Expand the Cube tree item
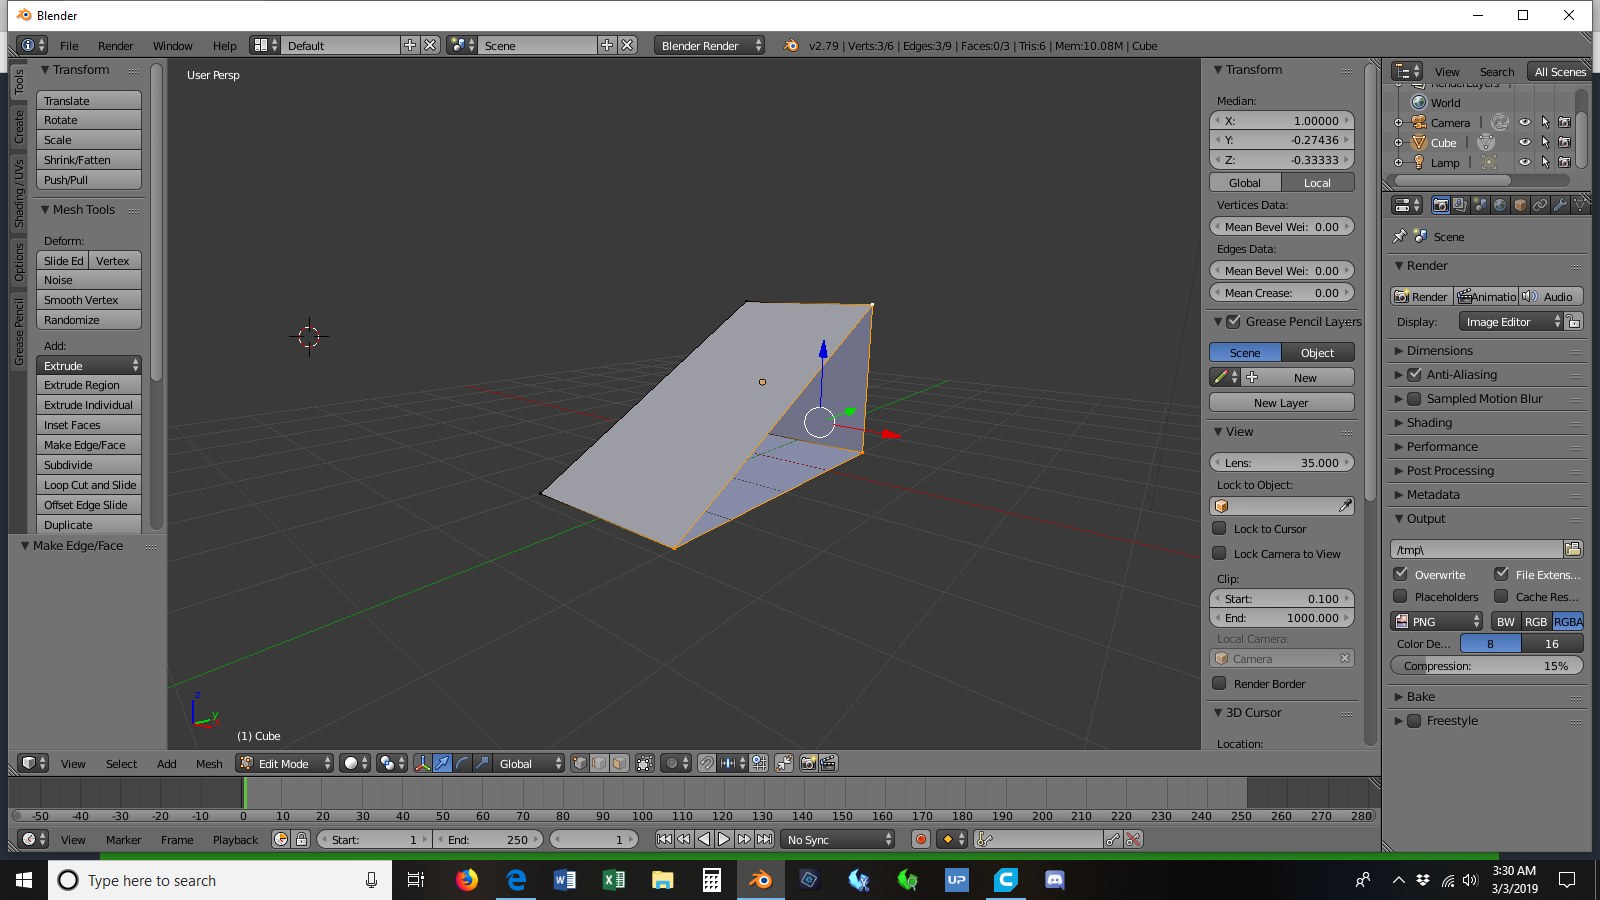This screenshot has height=900, width=1600. coord(1398,143)
